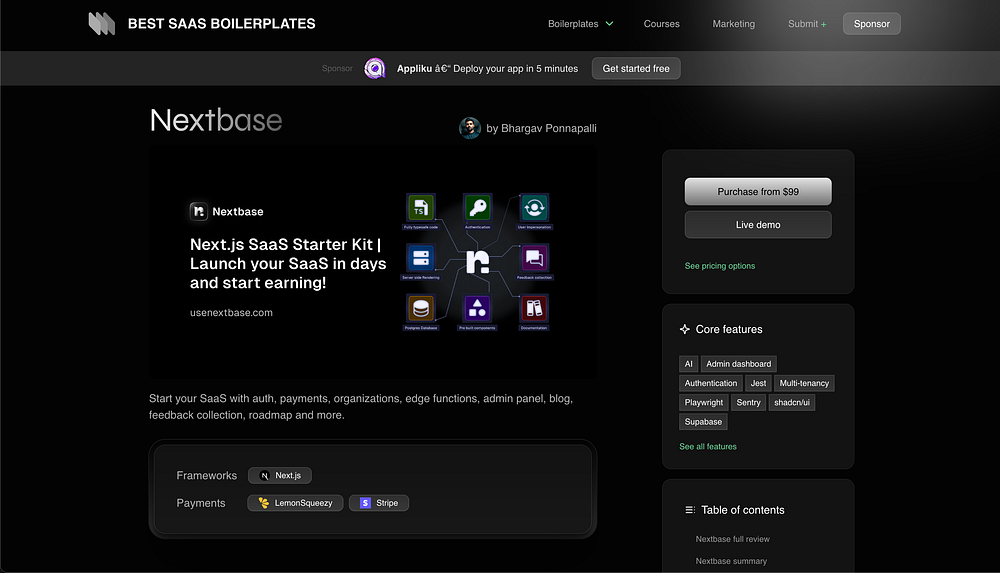The width and height of the screenshot is (1000, 573).
Task: Click the Documentation books icon
Action: (534, 309)
